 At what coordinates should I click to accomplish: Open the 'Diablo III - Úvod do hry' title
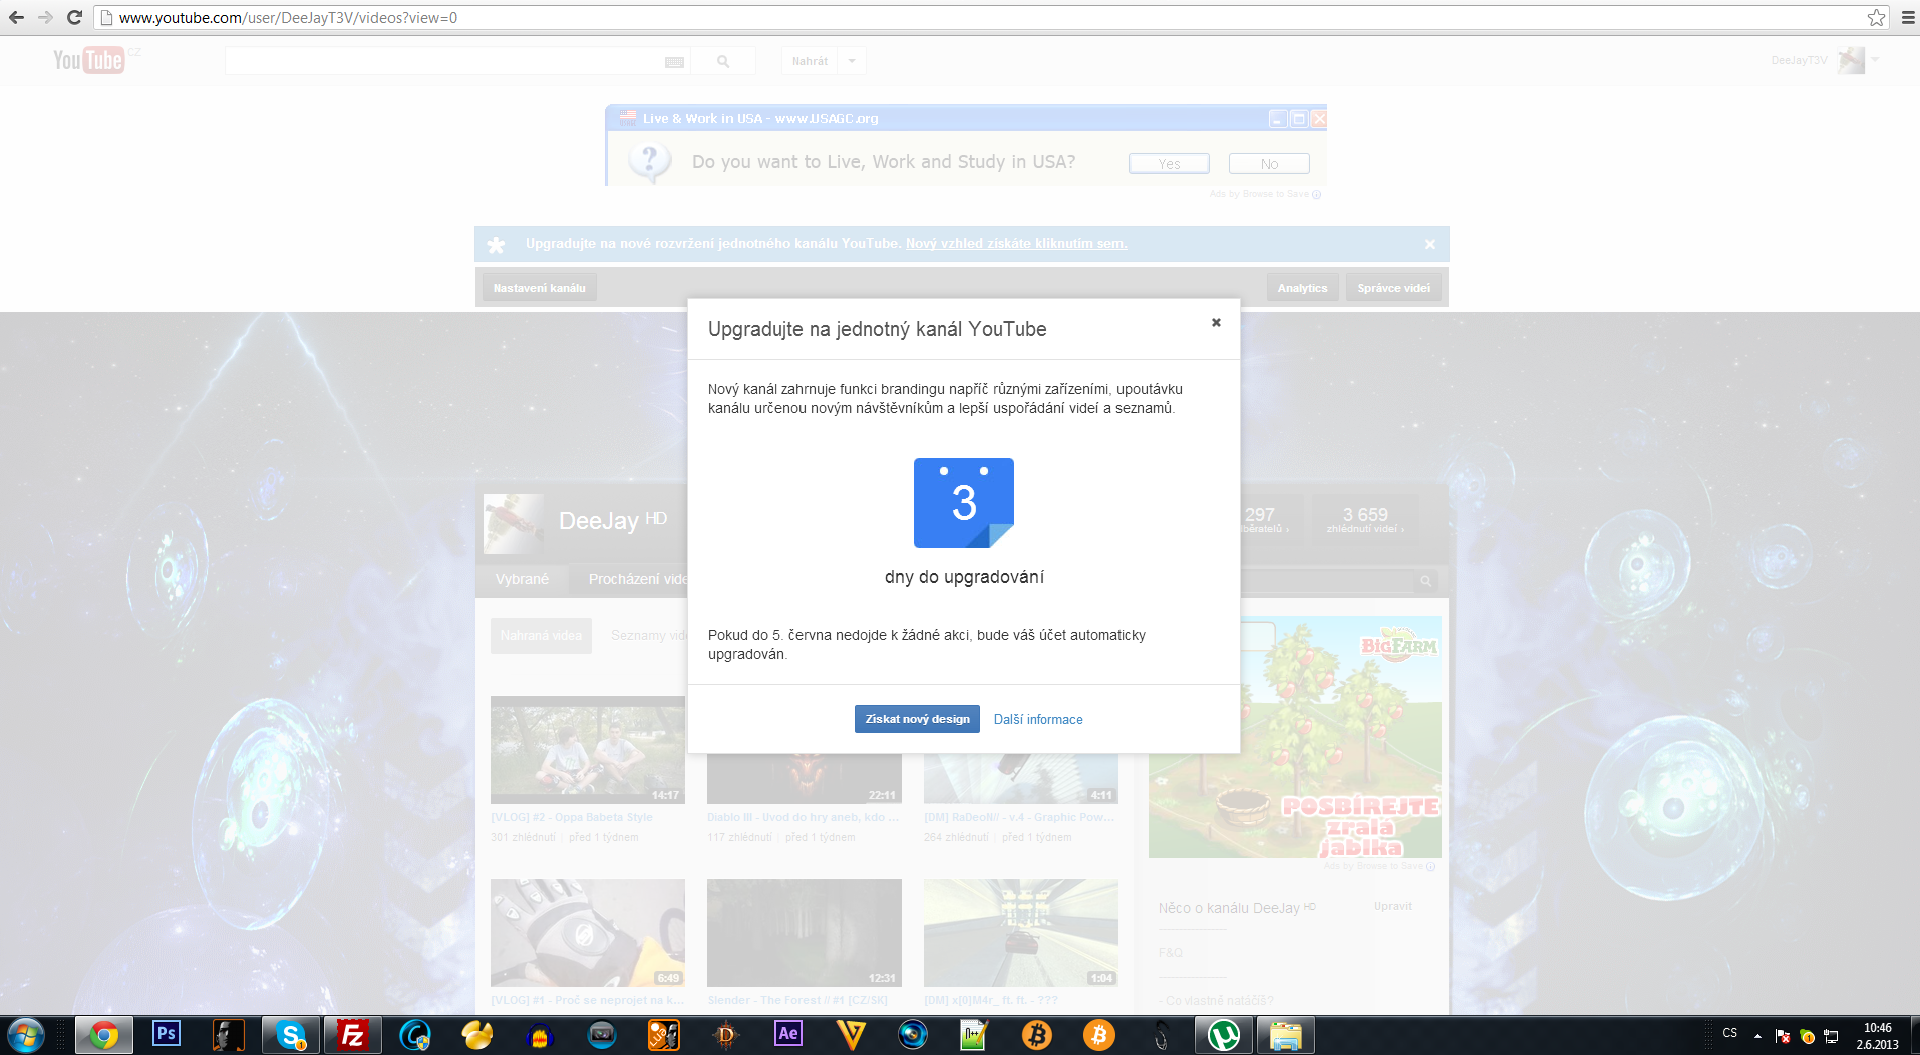pos(803,817)
